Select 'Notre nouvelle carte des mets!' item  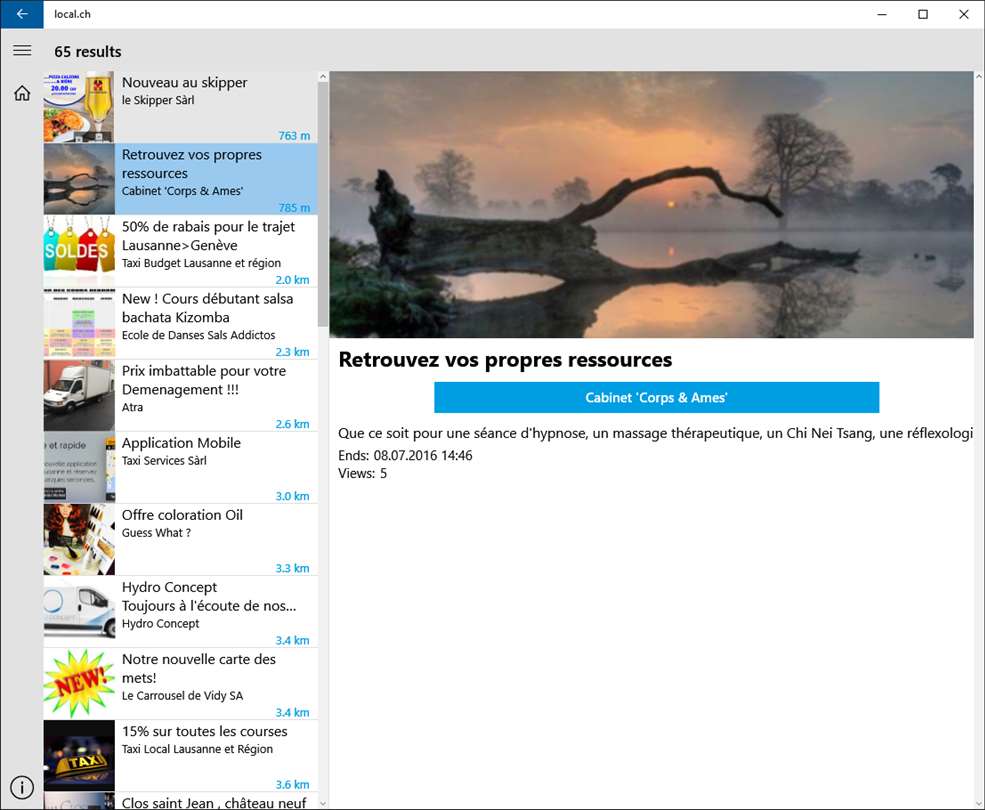pyautogui.click(x=180, y=684)
